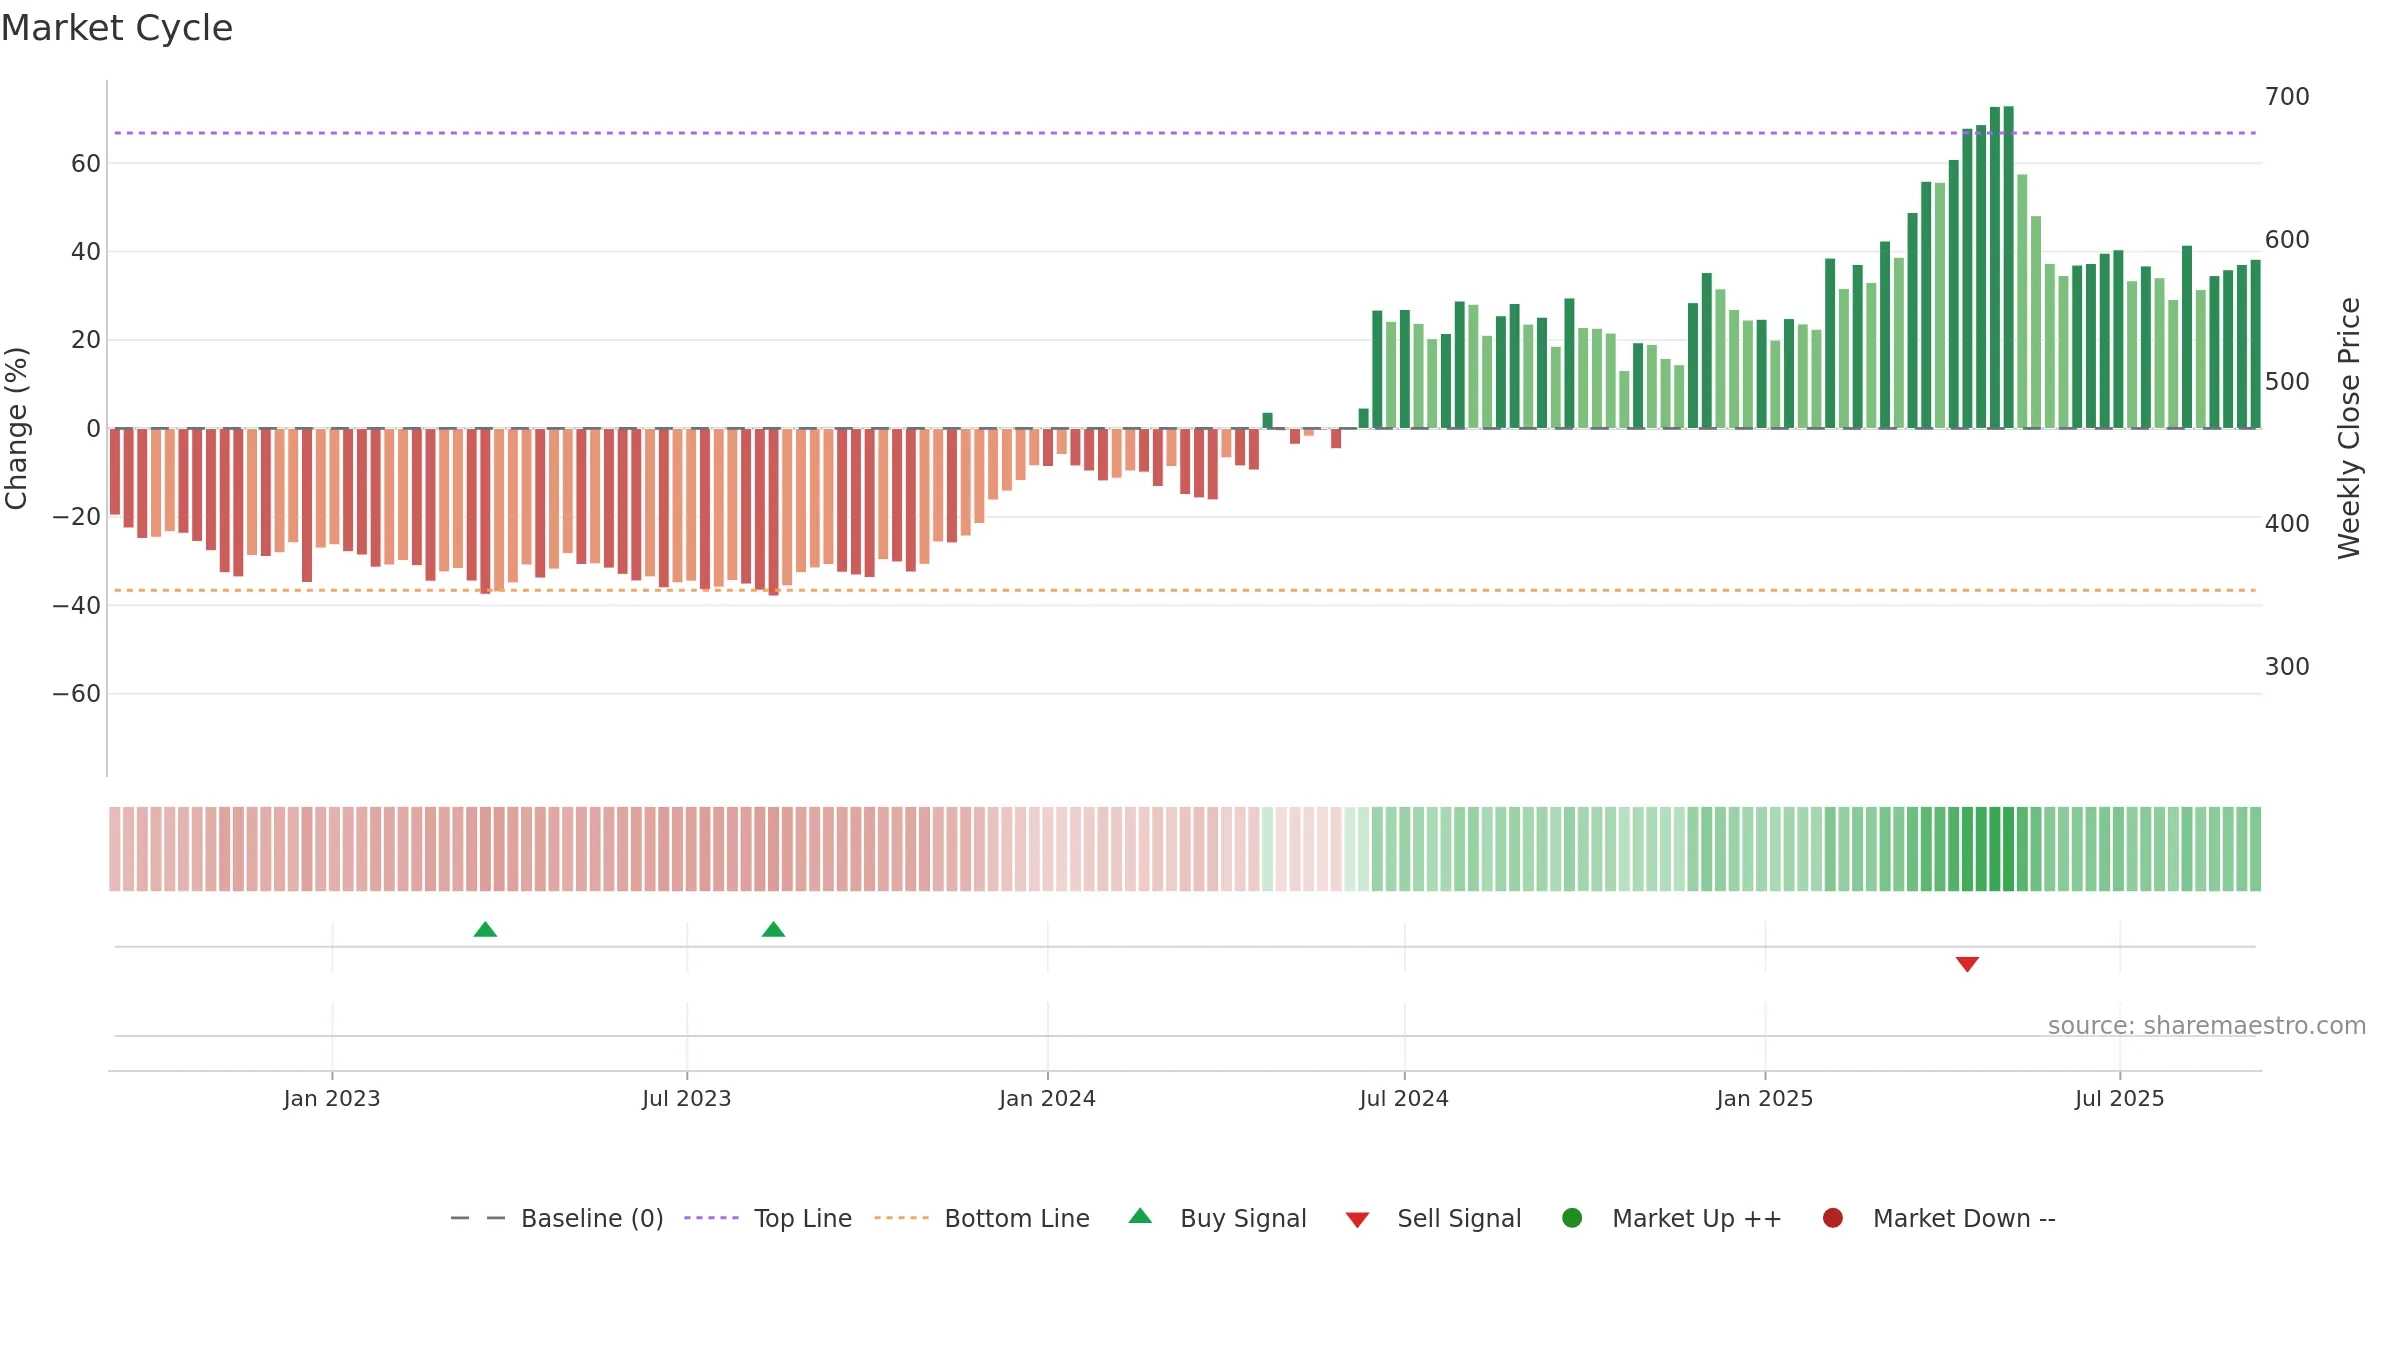Click the Weekly Close Price axis title
This screenshot has width=2400, height=1350.
coord(2349,428)
